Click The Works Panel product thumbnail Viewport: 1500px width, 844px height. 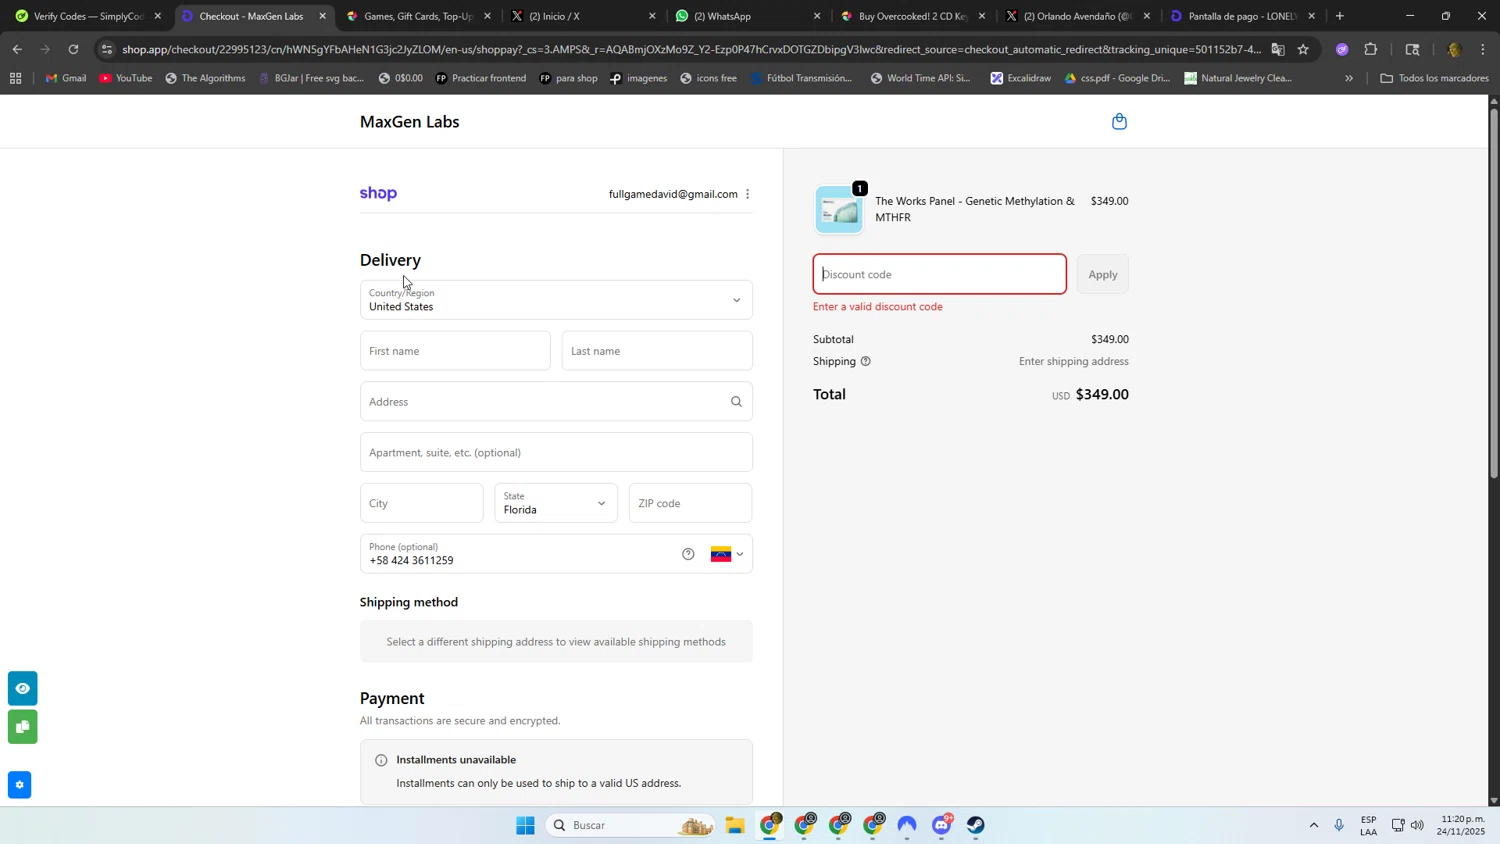click(838, 210)
